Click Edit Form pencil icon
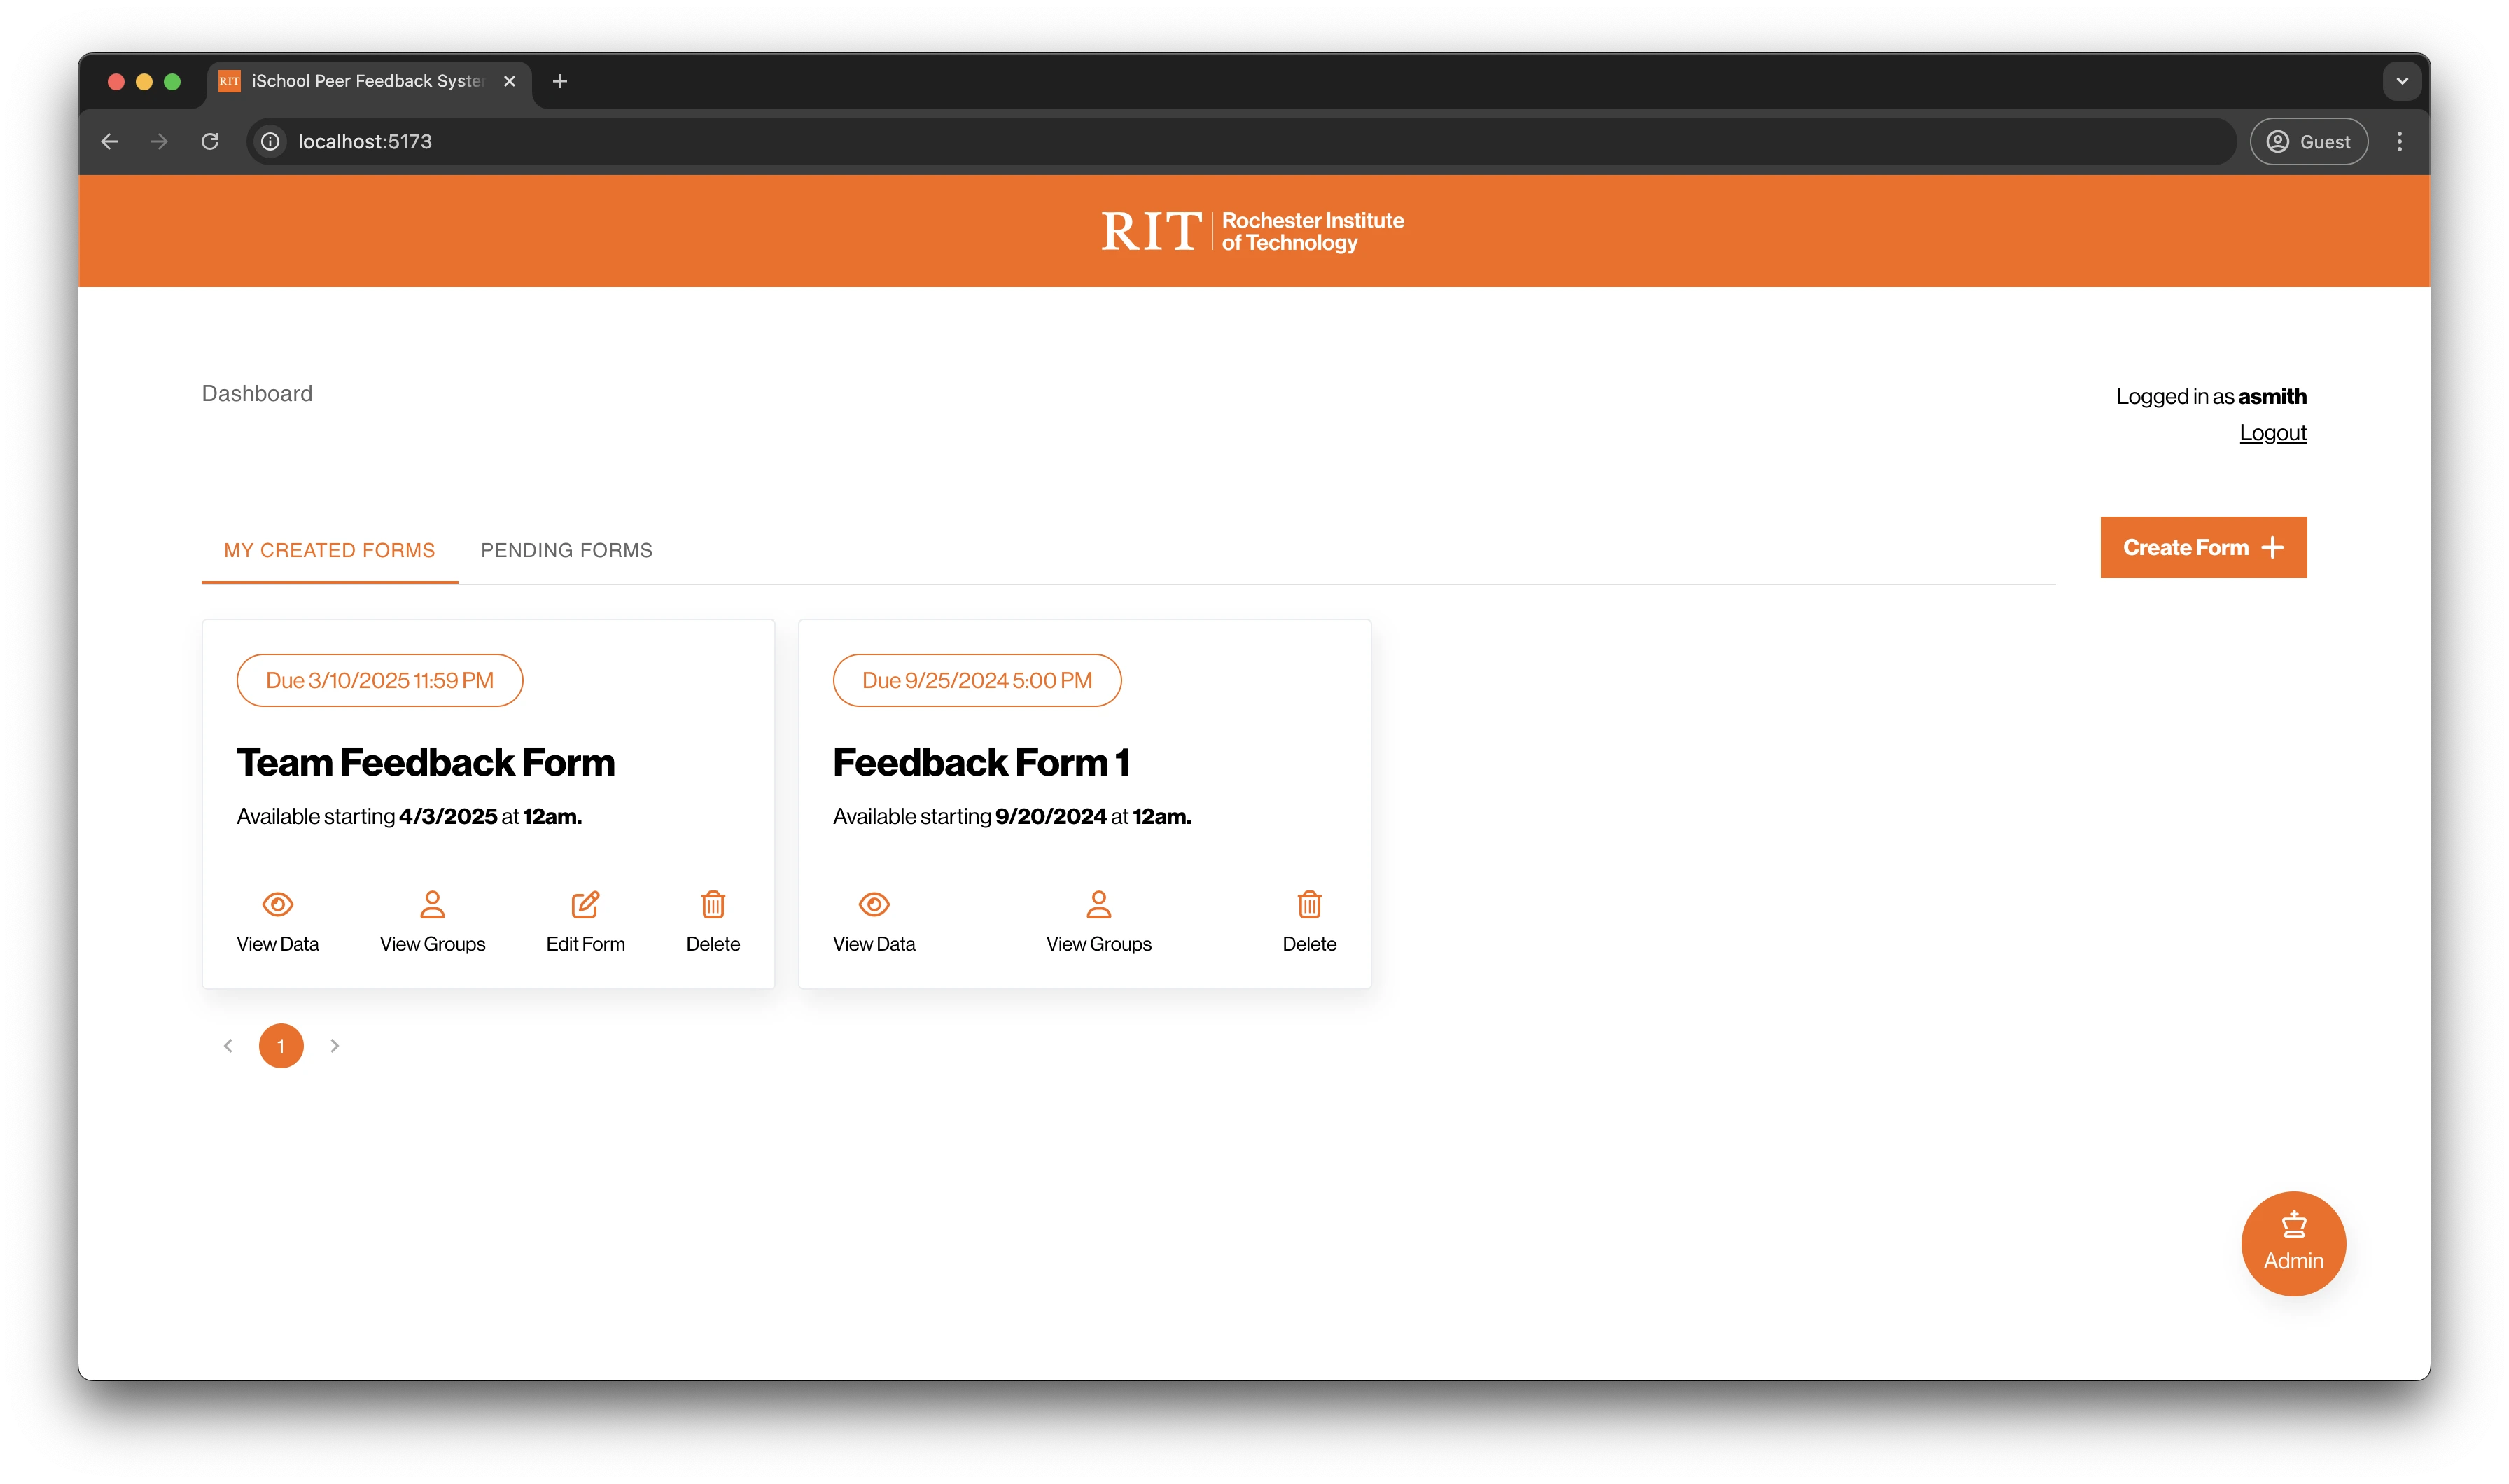Image resolution: width=2509 pixels, height=1484 pixels. [x=585, y=905]
